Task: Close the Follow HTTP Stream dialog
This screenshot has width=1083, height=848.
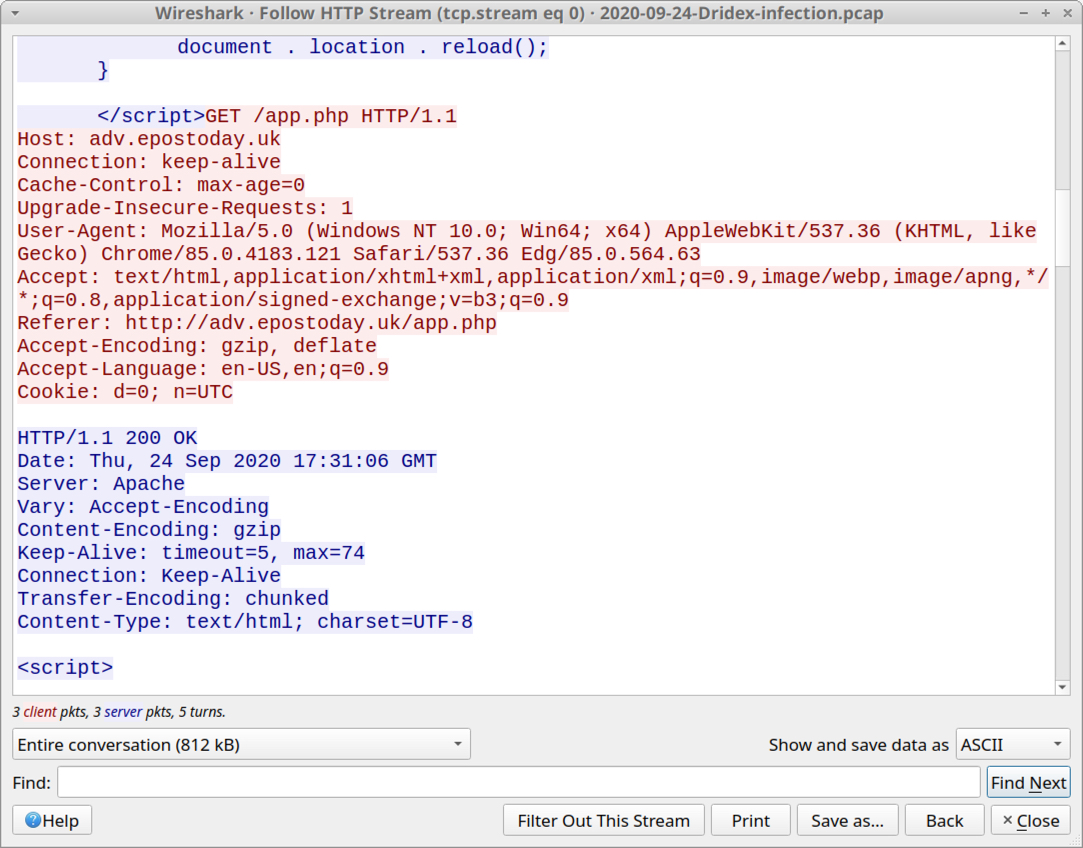Action: pos(1031,820)
